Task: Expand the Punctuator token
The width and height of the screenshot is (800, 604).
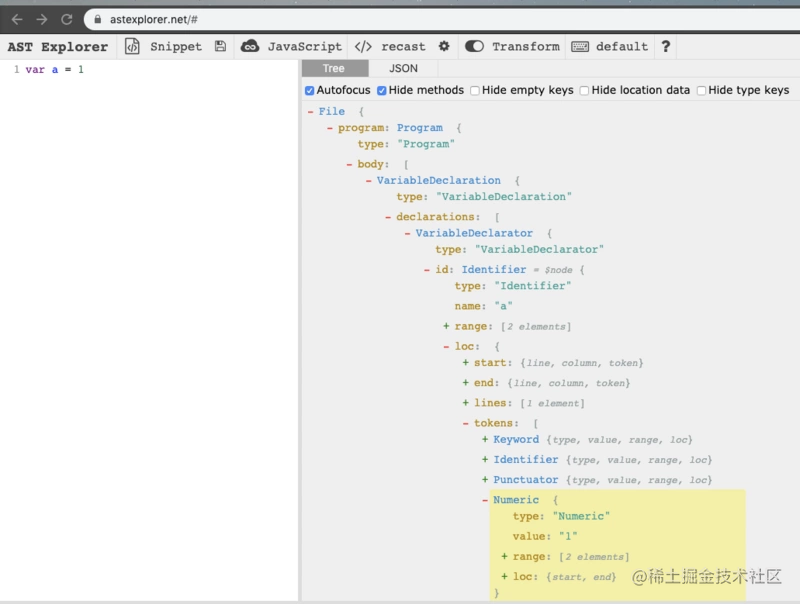Action: tap(485, 480)
